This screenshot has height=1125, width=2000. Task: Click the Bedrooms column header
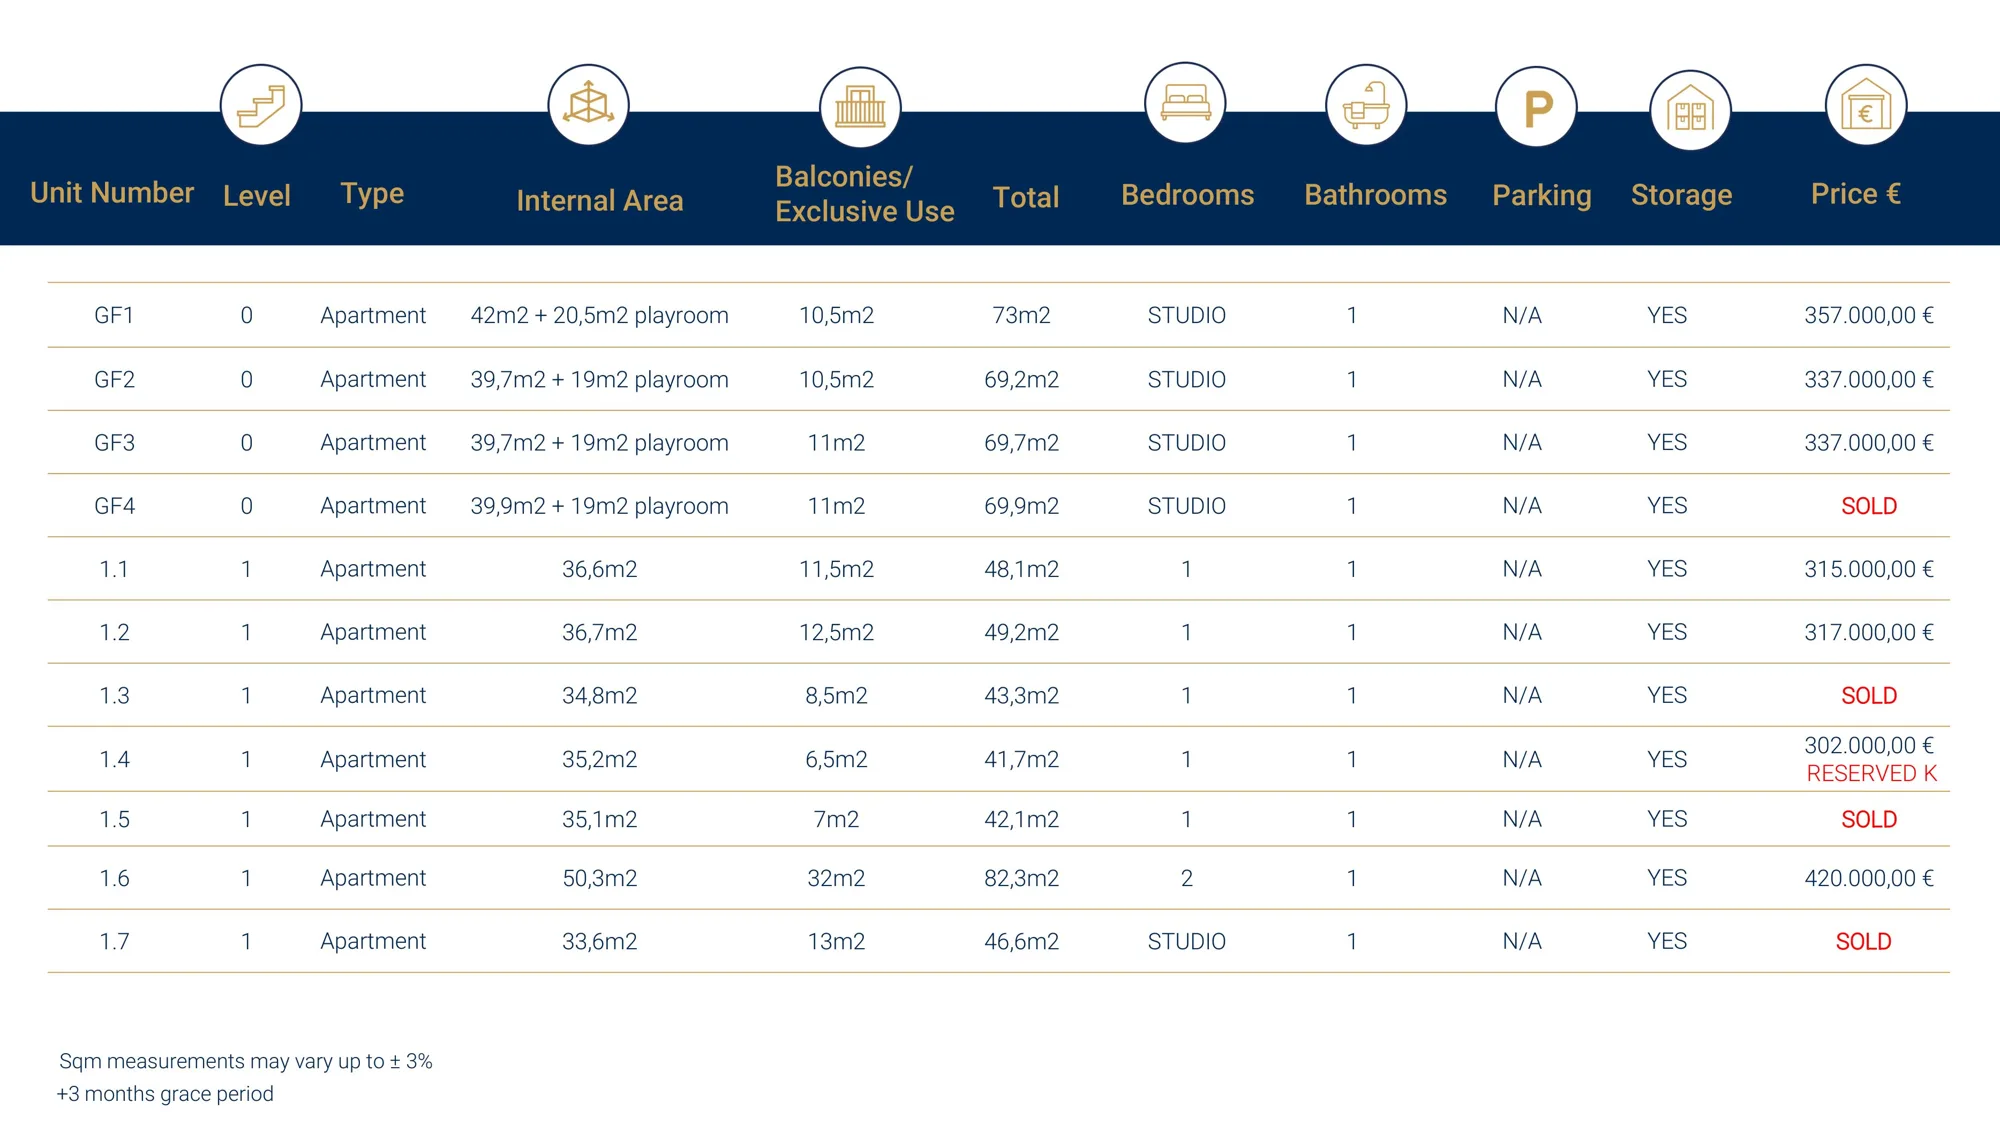click(x=1187, y=194)
